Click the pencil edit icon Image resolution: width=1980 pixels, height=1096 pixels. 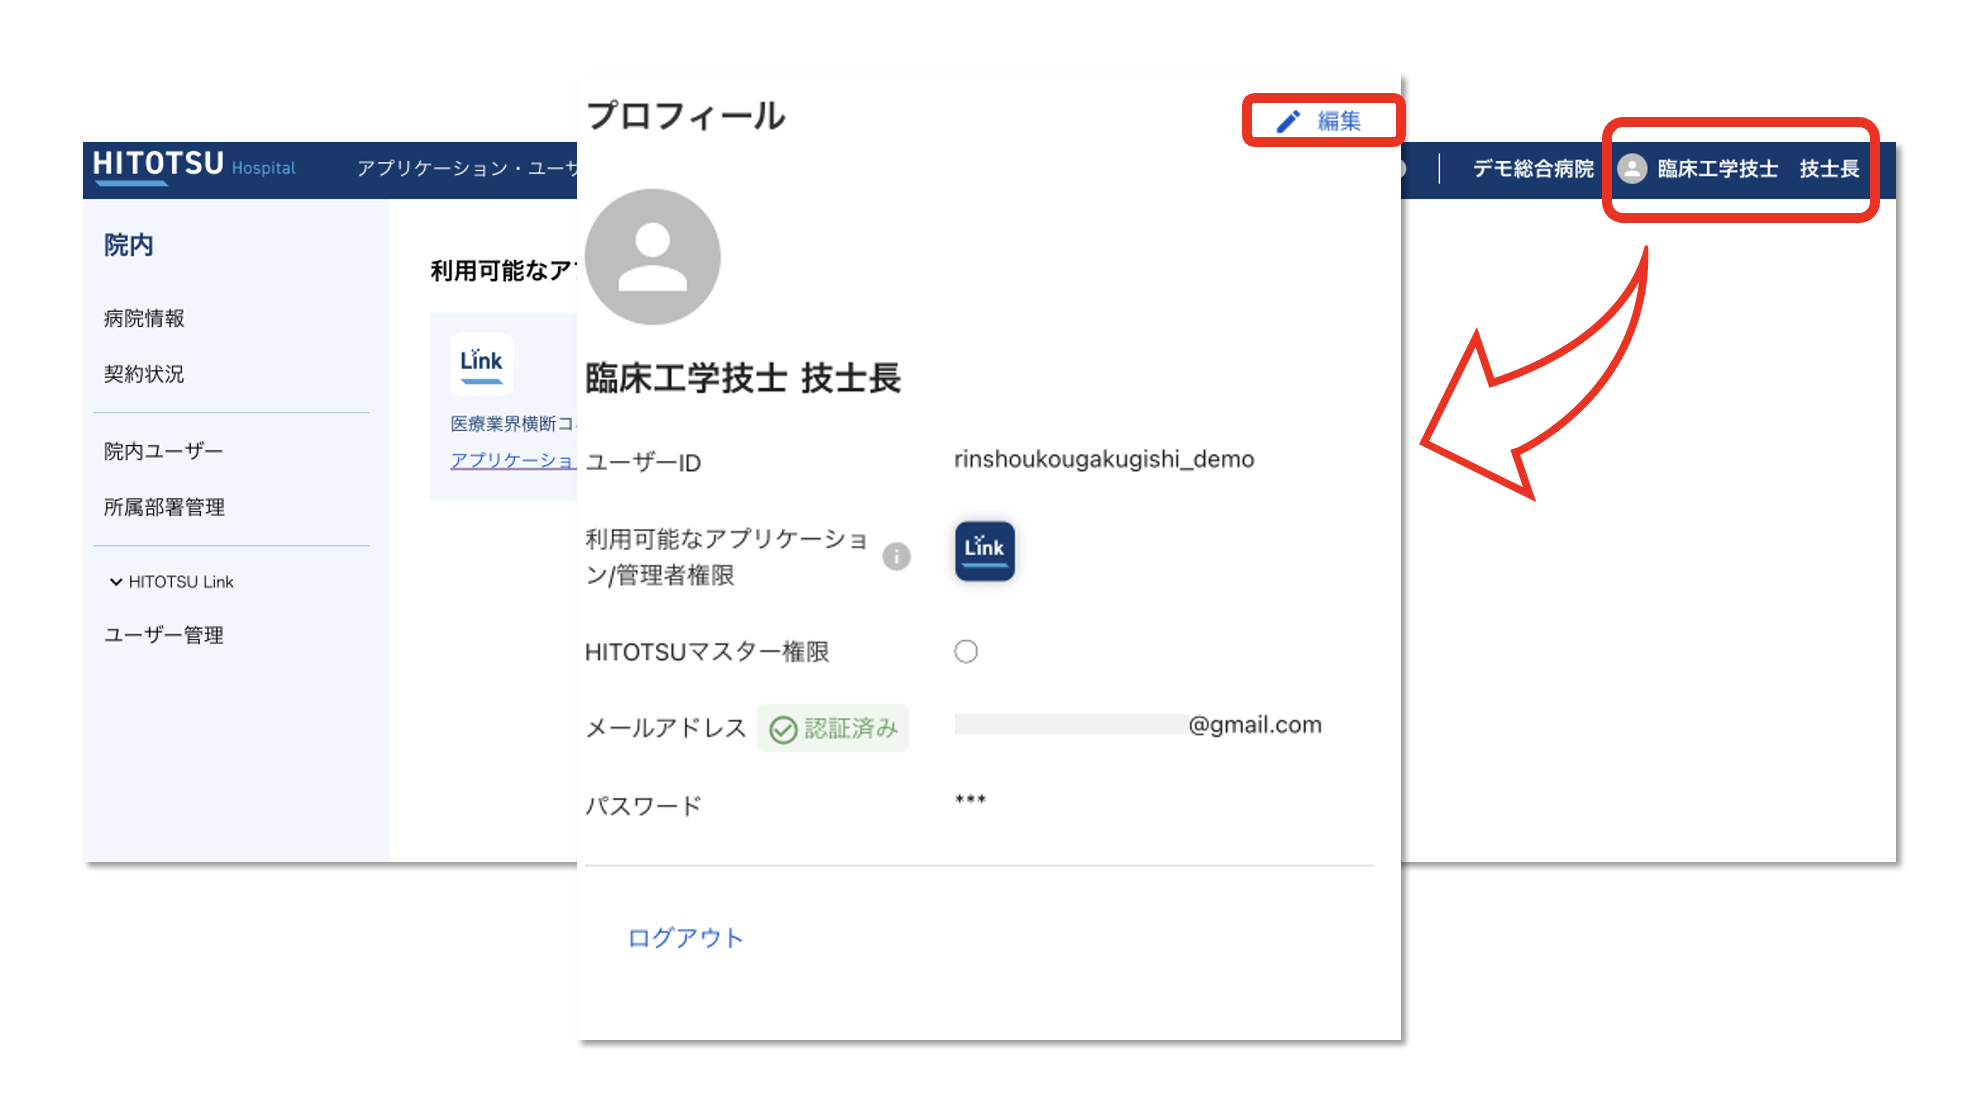coord(1288,121)
